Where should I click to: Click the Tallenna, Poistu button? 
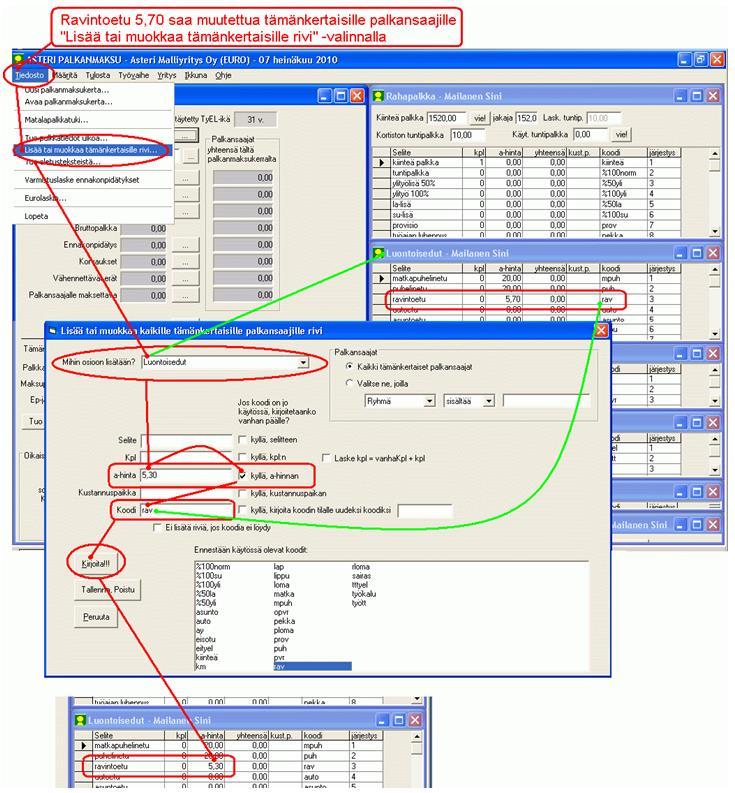pos(108,590)
